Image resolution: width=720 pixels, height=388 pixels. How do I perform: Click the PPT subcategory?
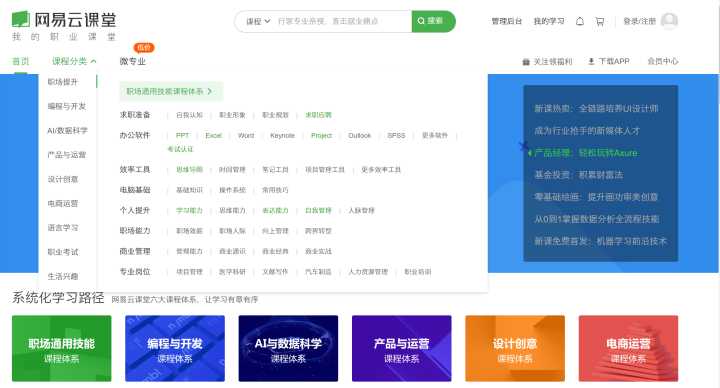182,135
